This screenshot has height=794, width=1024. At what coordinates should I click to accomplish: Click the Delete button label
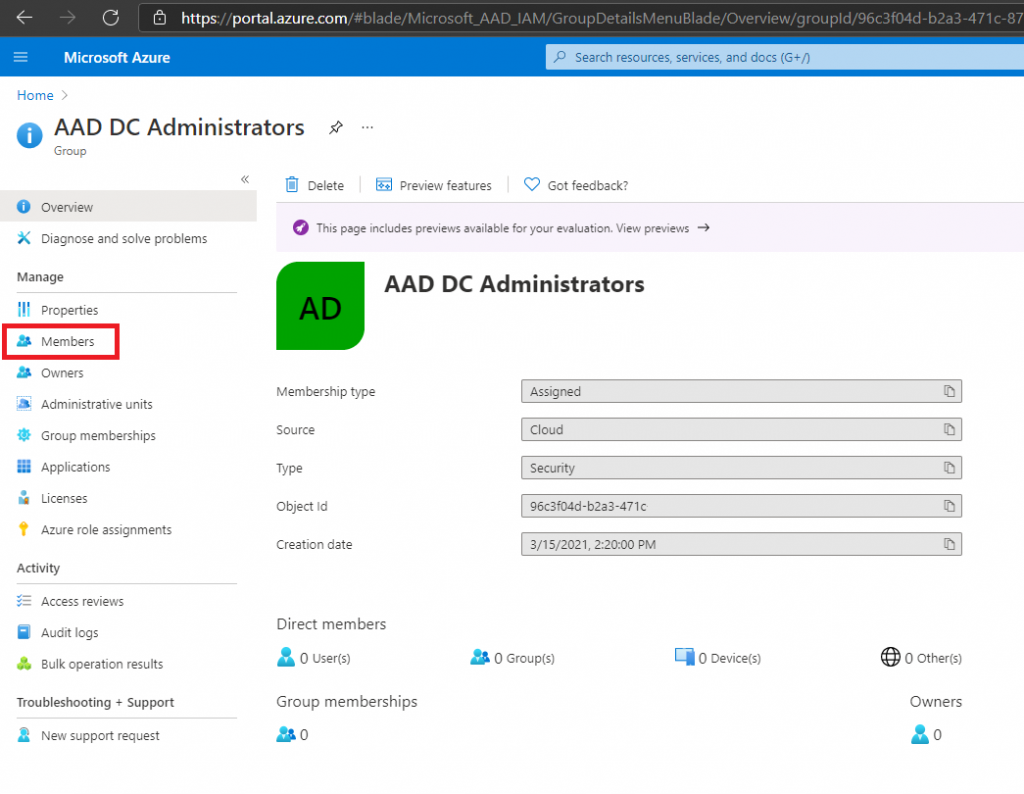(x=326, y=185)
